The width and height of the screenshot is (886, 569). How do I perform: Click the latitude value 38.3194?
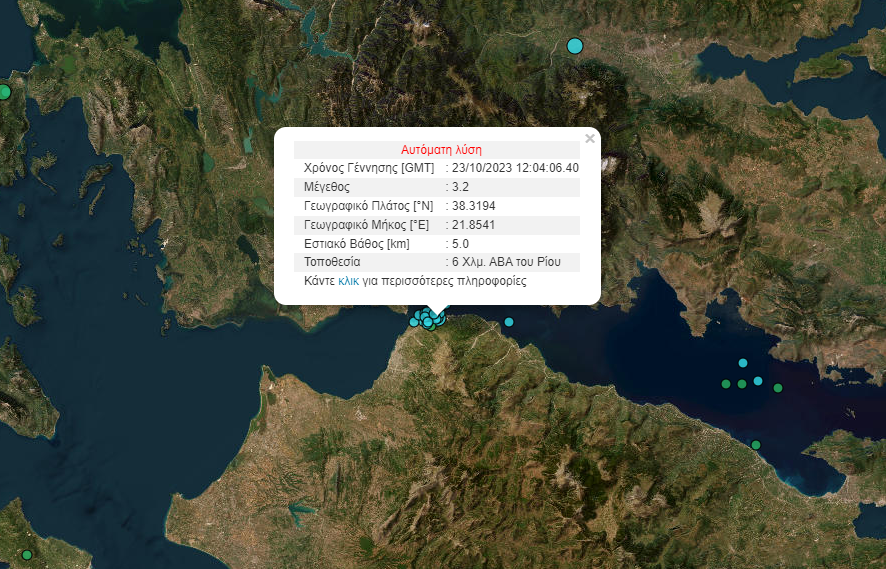474,205
